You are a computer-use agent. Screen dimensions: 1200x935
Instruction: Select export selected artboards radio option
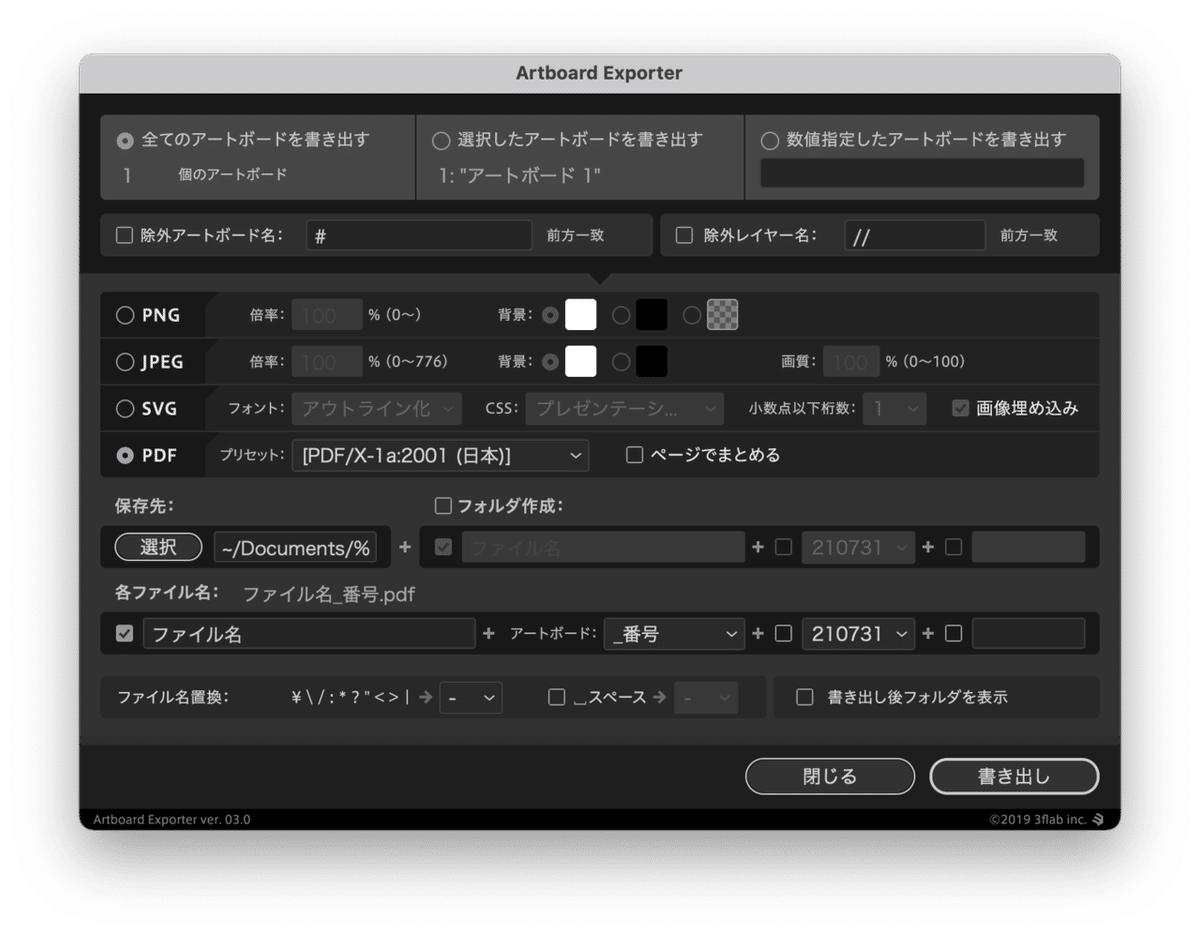pyautogui.click(x=440, y=141)
